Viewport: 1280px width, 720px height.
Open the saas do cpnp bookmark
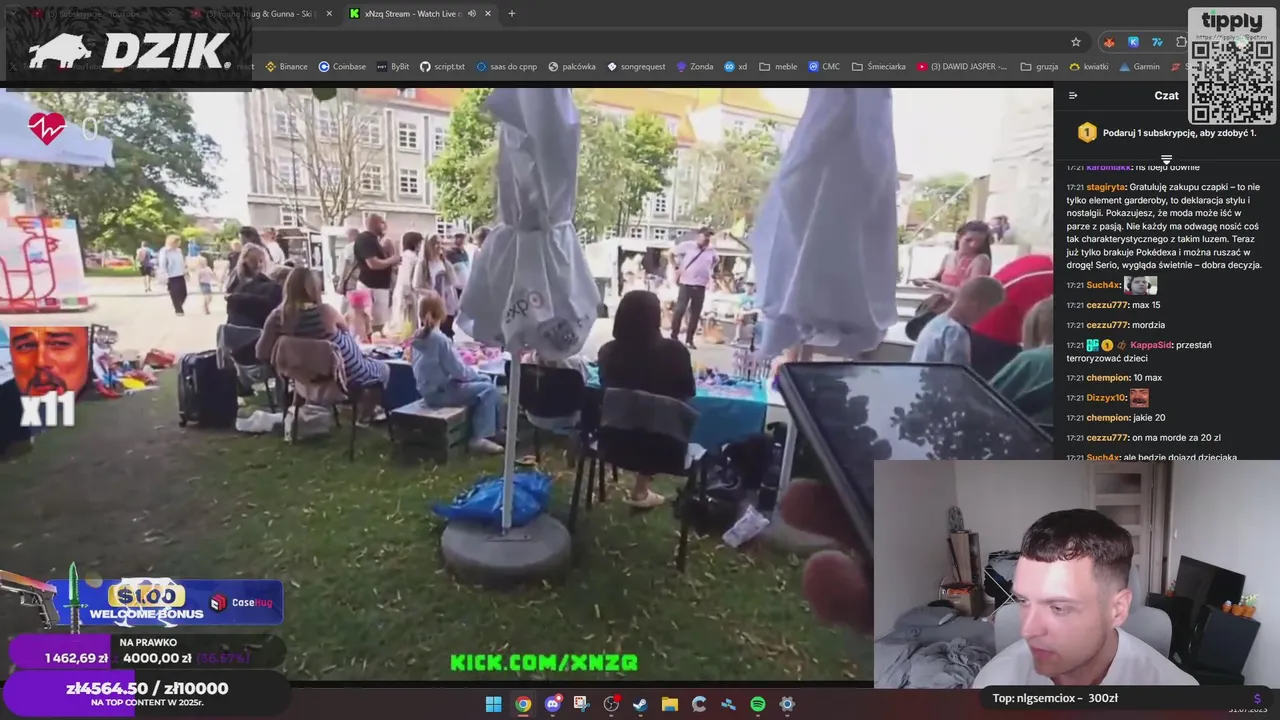click(506, 67)
